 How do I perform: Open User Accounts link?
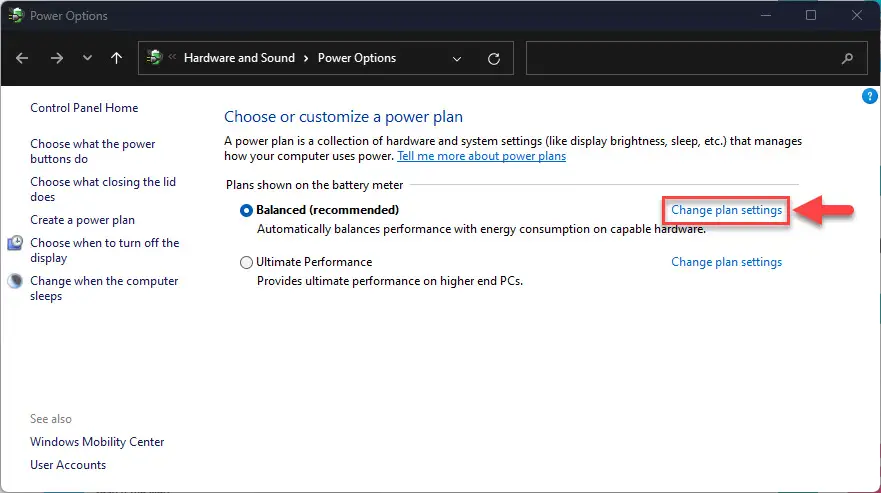pos(68,465)
